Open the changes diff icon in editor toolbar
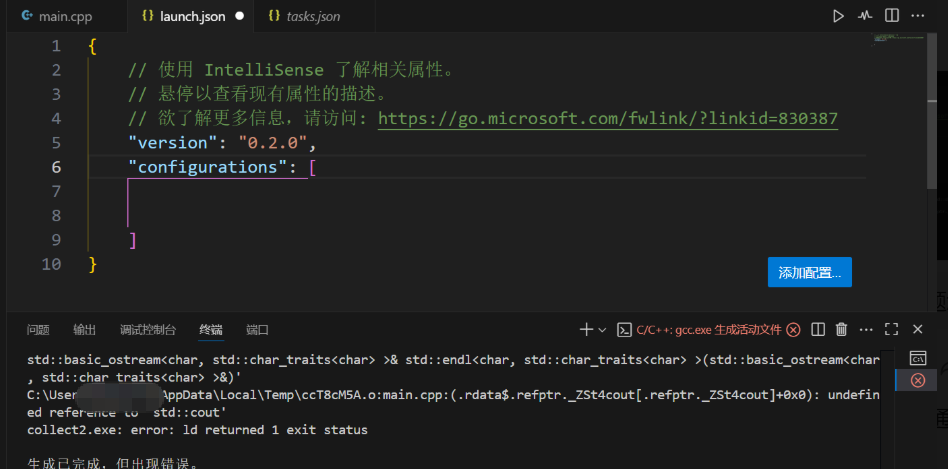The height and width of the screenshot is (469, 948). pyautogui.click(x=865, y=16)
